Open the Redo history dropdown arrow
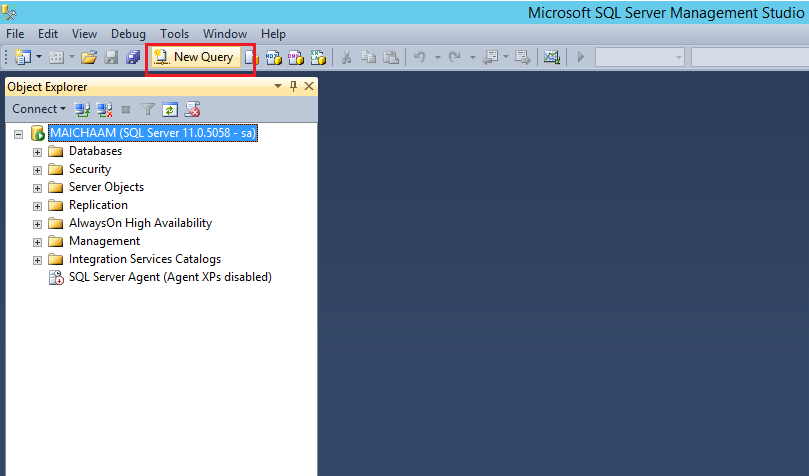This screenshot has width=809, height=476. [472, 57]
